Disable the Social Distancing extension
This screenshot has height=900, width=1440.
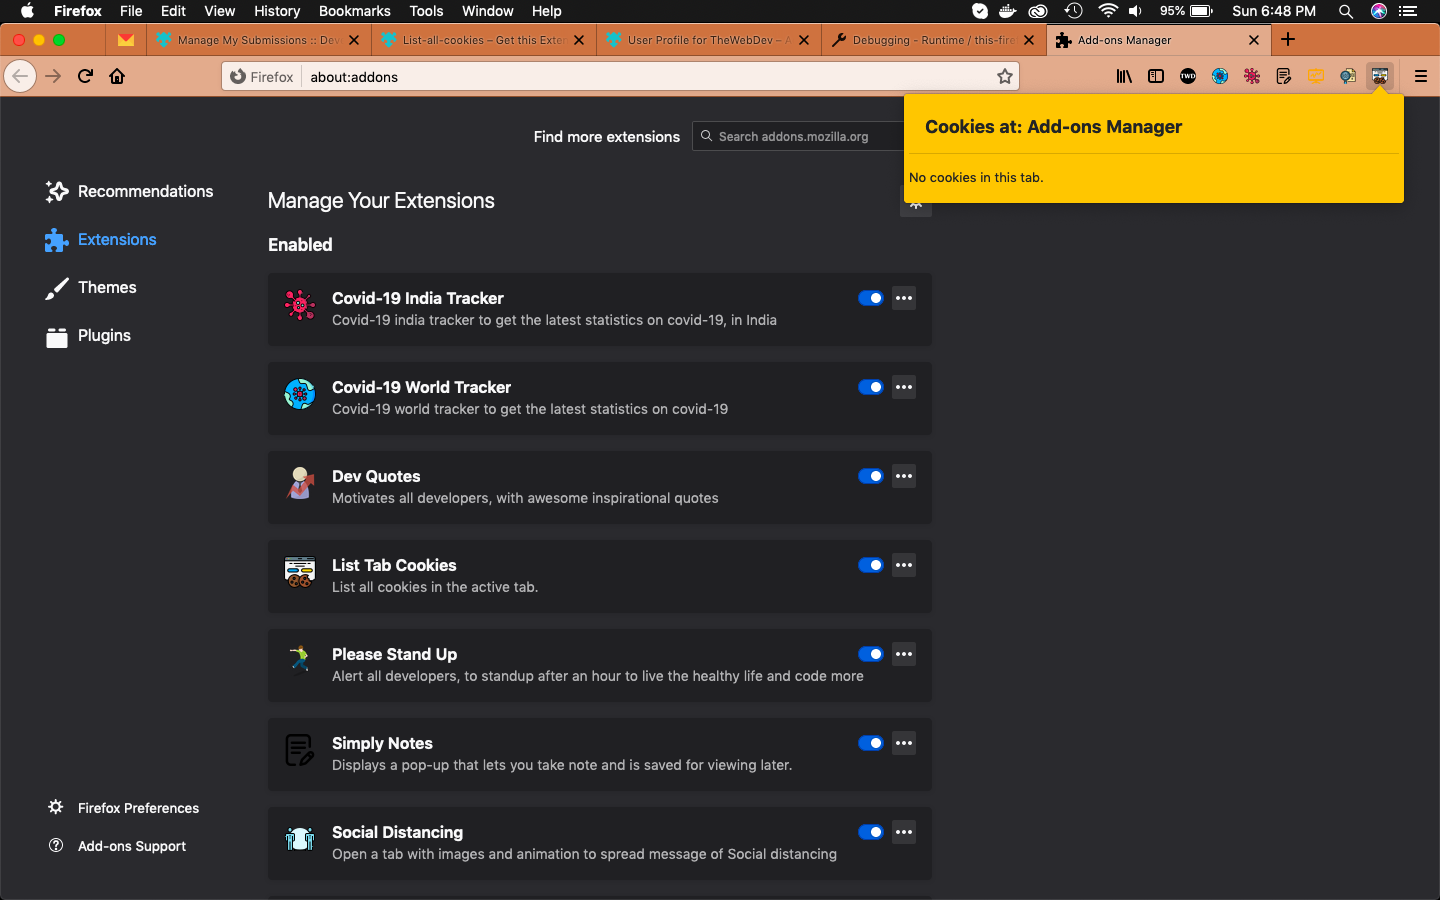point(870,832)
